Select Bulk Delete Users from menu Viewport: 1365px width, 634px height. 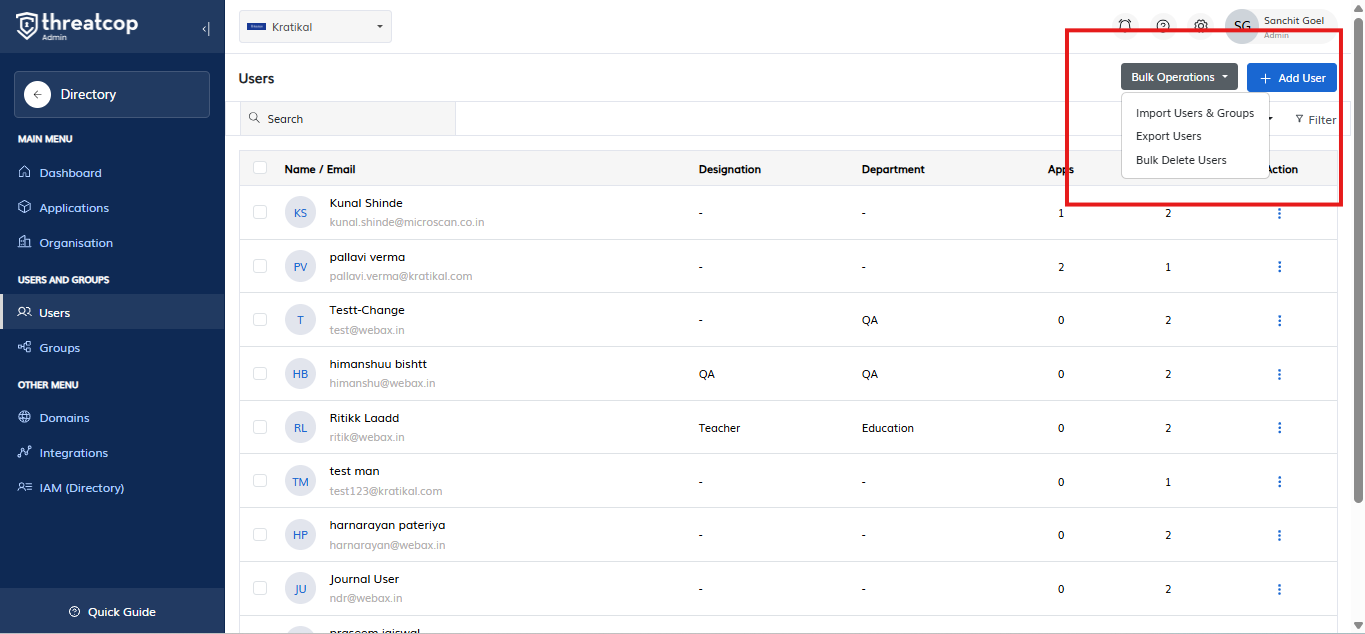[1180, 160]
